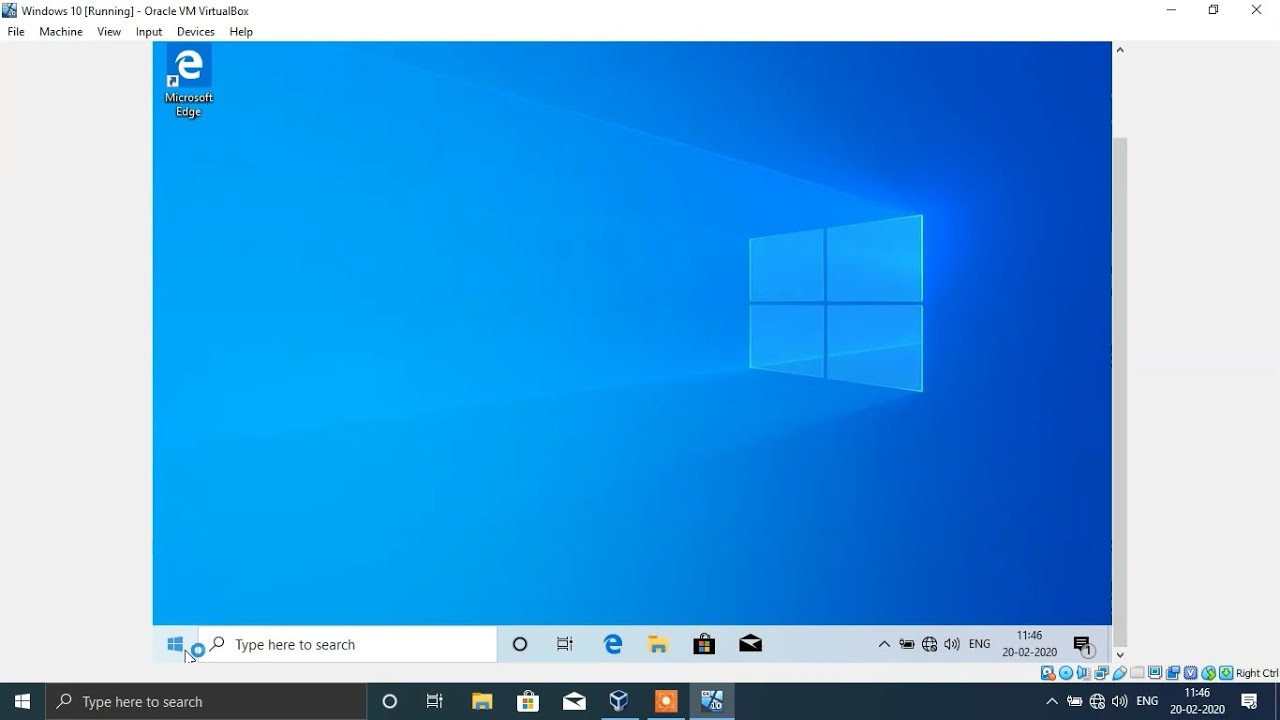The width and height of the screenshot is (1280, 720).
Task: Click the VirtualBox display settings indicator
Action: tap(1155, 673)
